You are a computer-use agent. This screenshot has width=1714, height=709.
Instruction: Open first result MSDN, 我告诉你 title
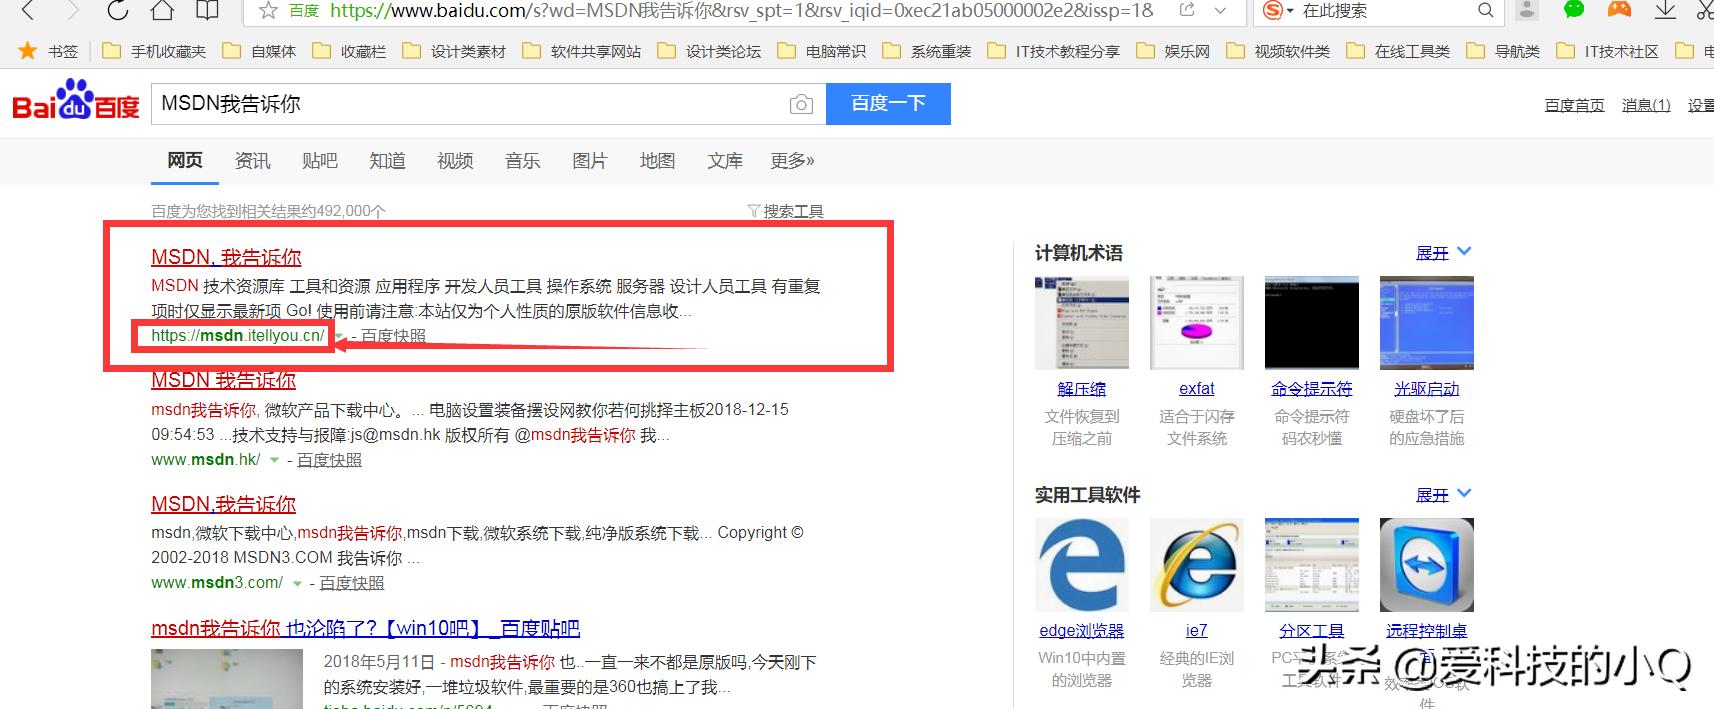point(226,257)
